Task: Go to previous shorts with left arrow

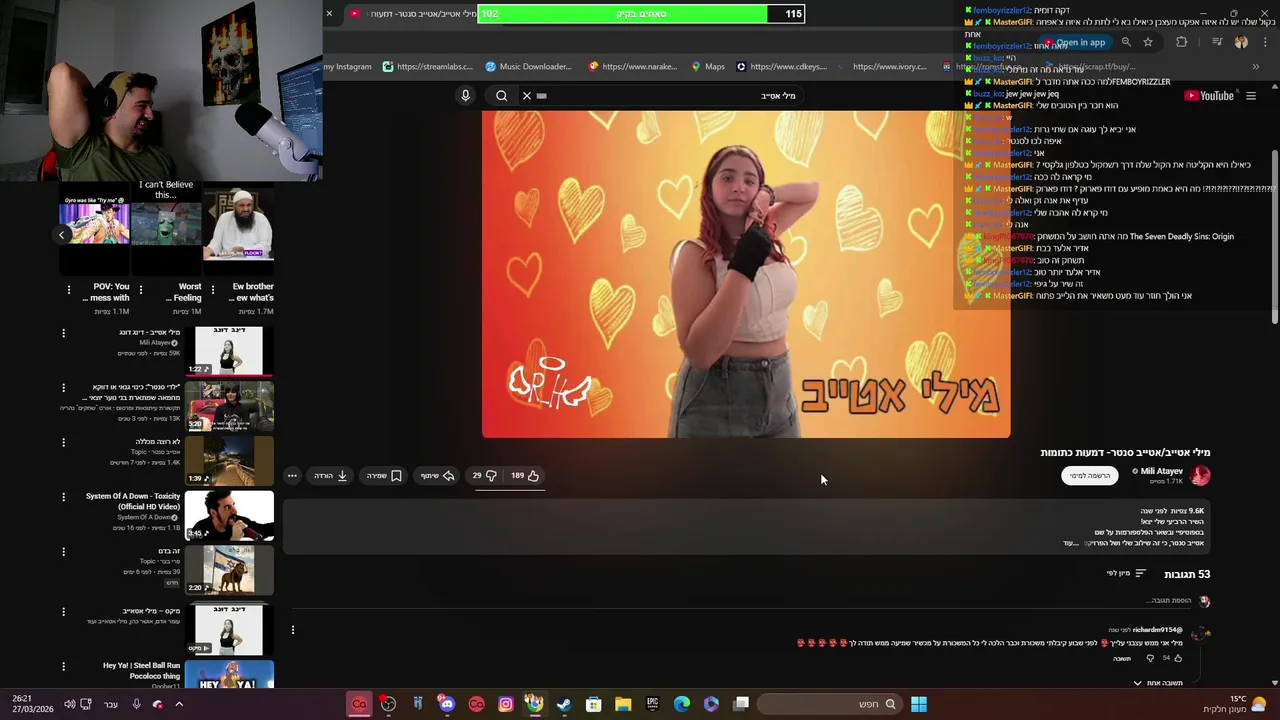Action: click(61, 235)
